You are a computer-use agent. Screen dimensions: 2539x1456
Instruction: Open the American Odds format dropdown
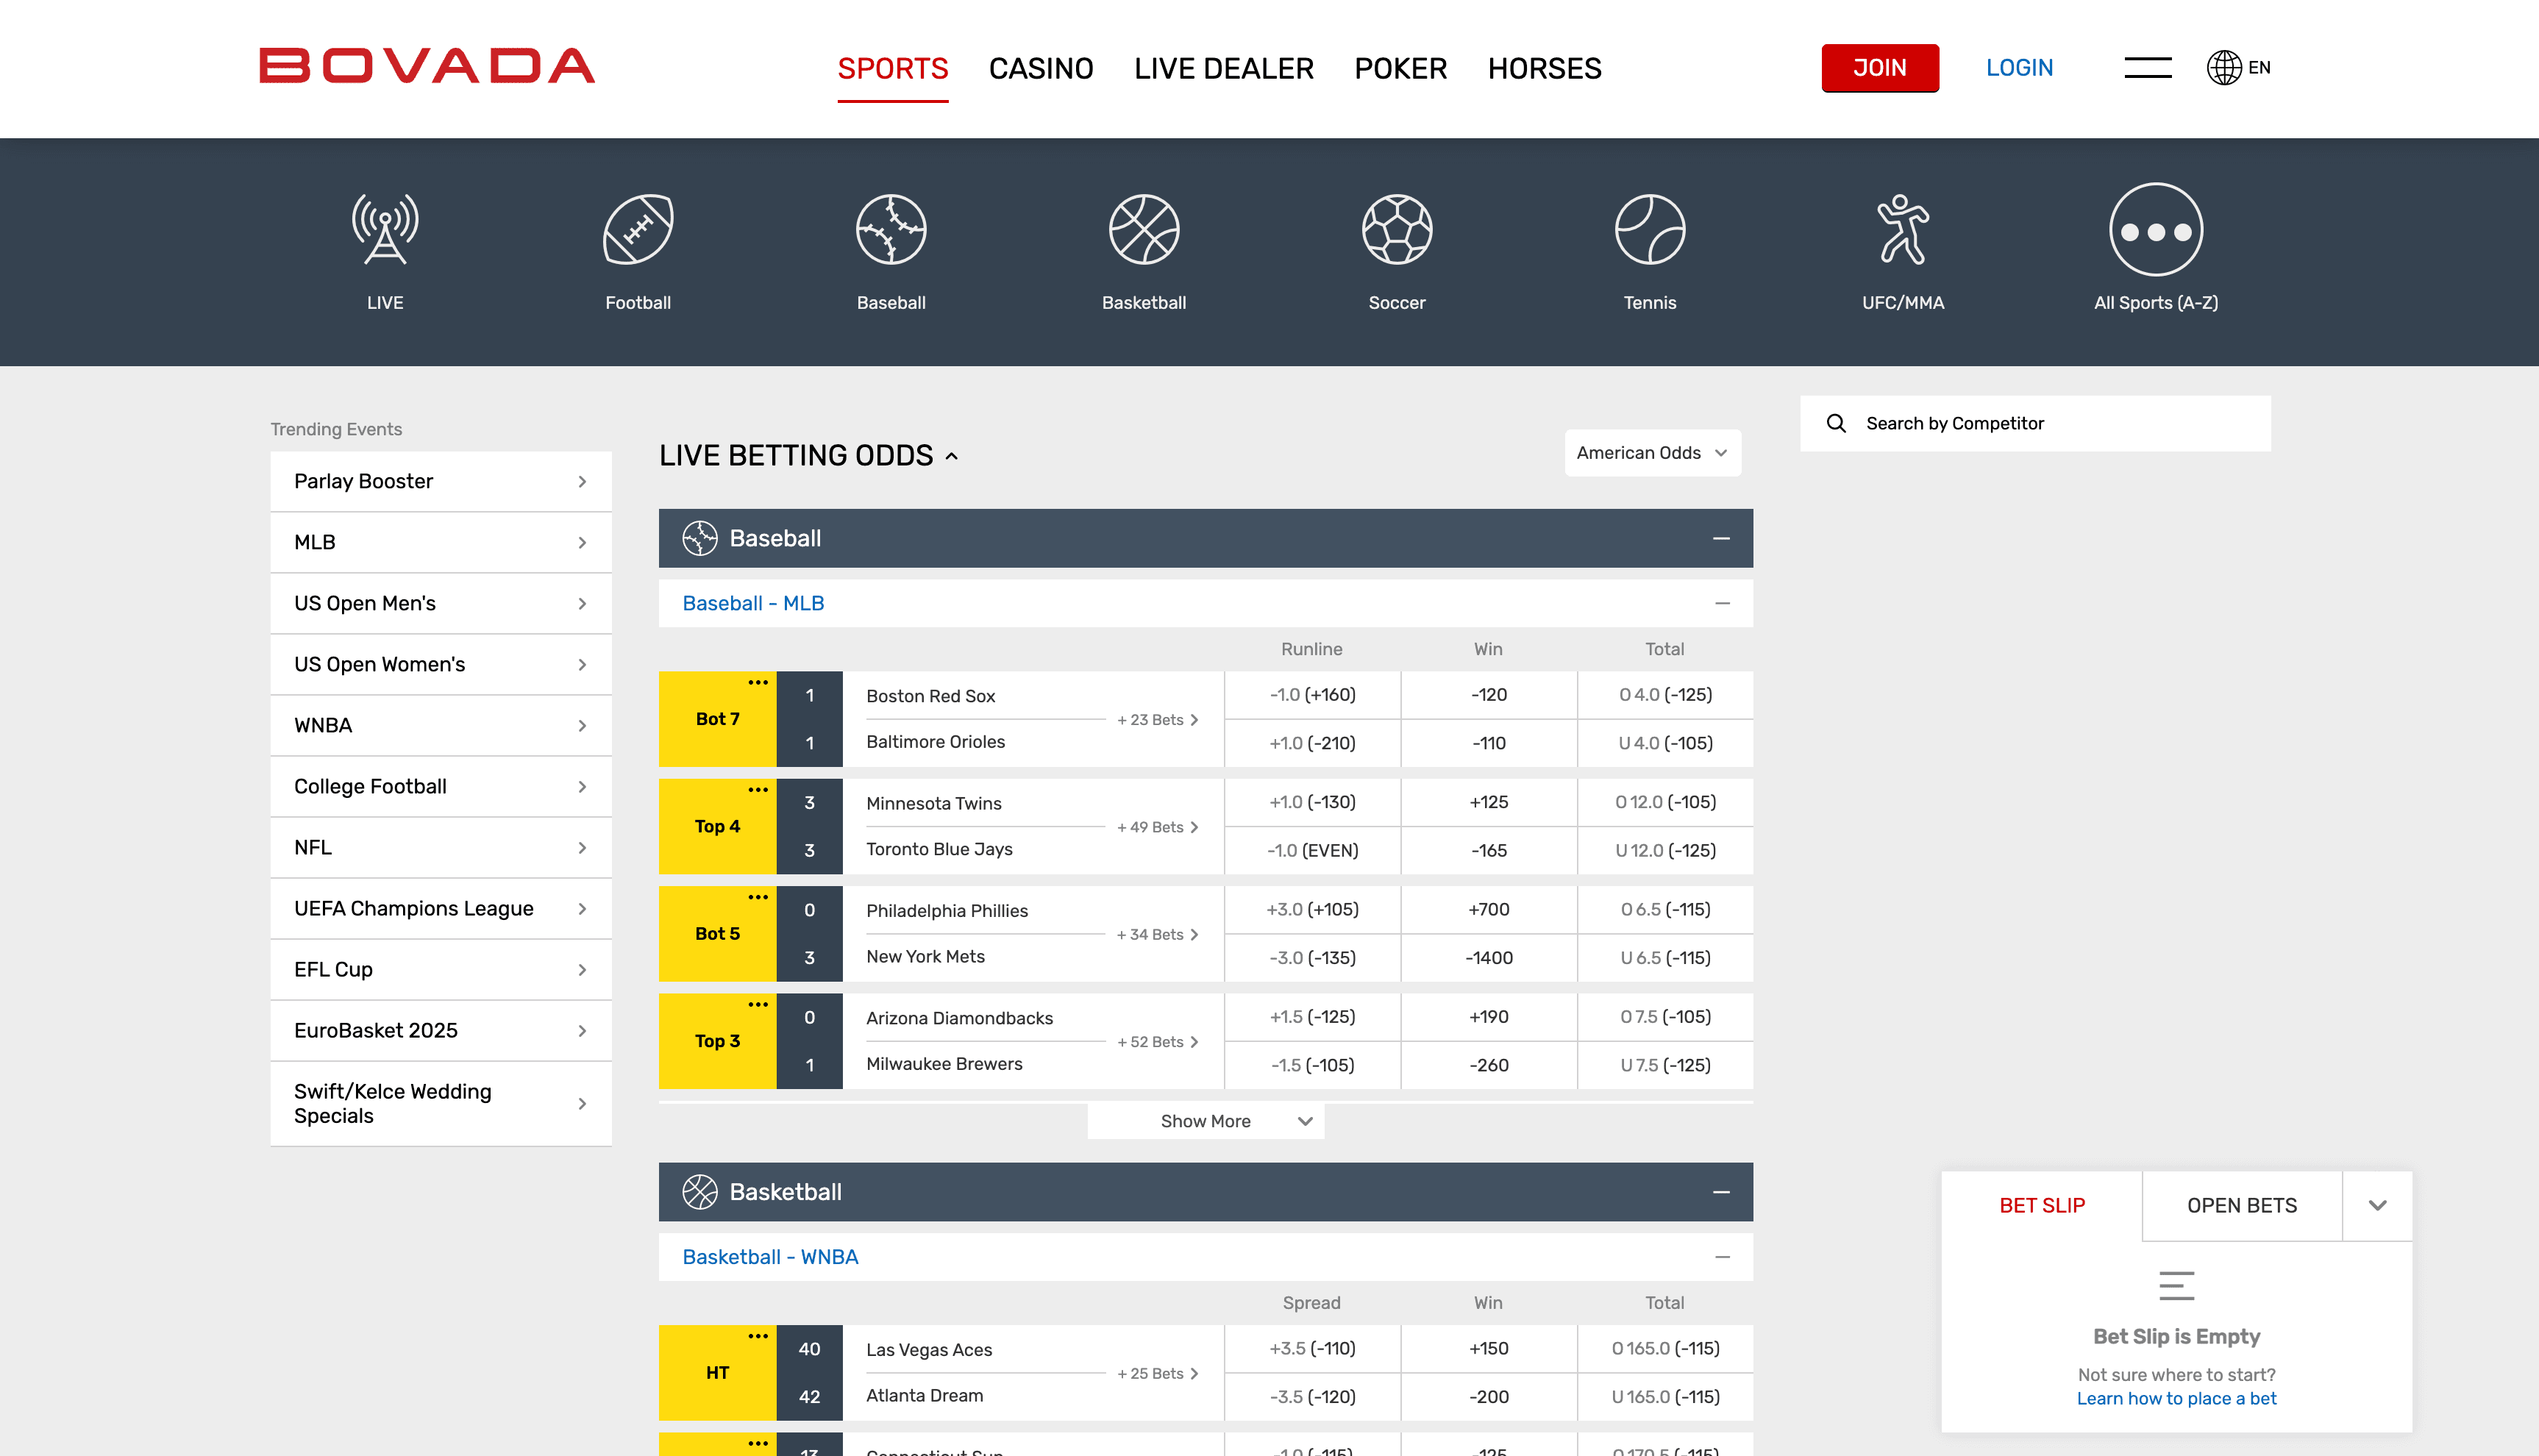1651,452
